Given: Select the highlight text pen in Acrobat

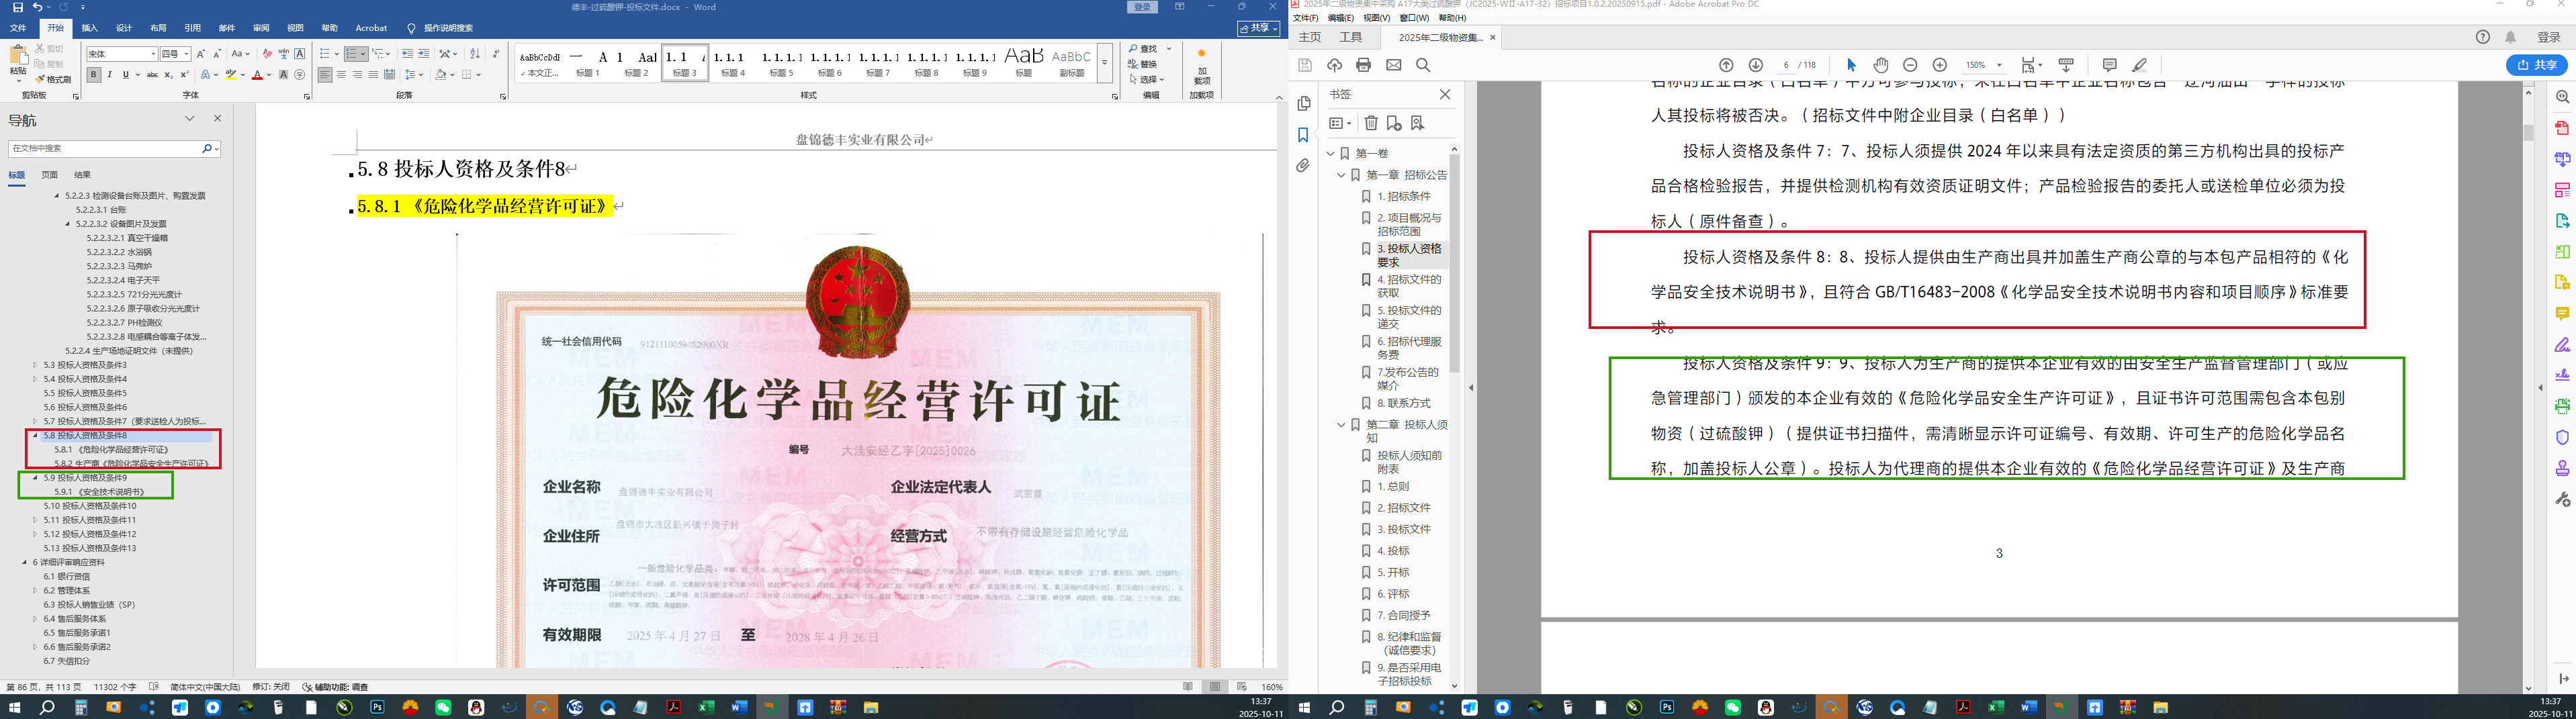Looking at the screenshot, I should click(2140, 65).
